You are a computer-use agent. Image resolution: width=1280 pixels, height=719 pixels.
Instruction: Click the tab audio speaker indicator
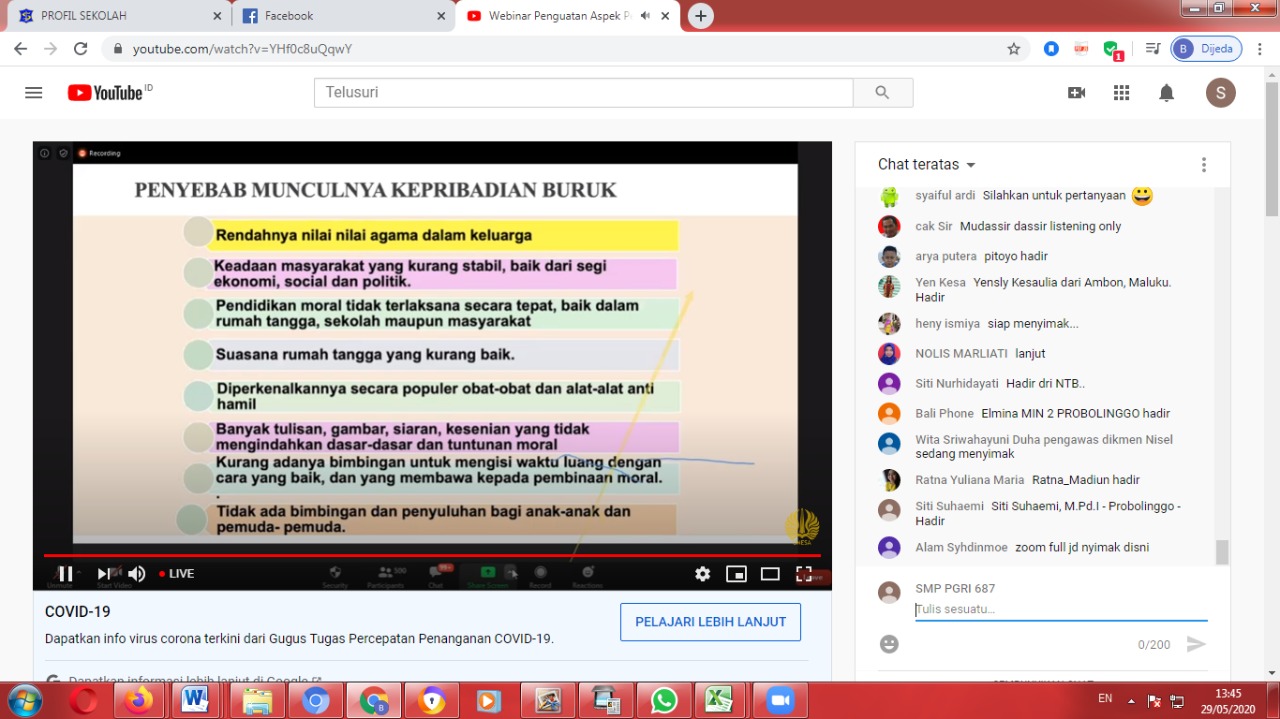(x=645, y=16)
